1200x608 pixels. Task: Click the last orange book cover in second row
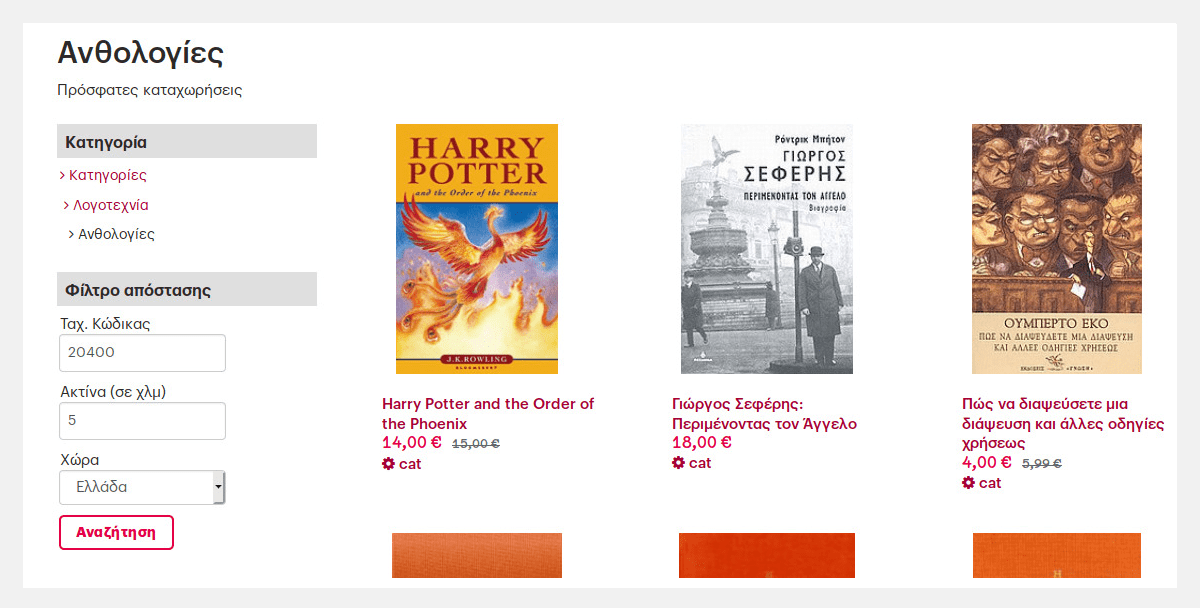point(1057,556)
